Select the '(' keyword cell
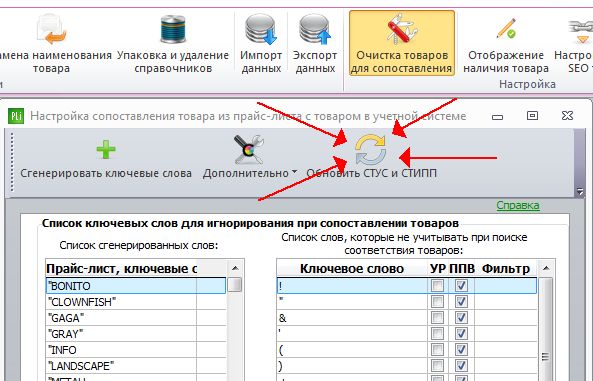 click(352, 350)
